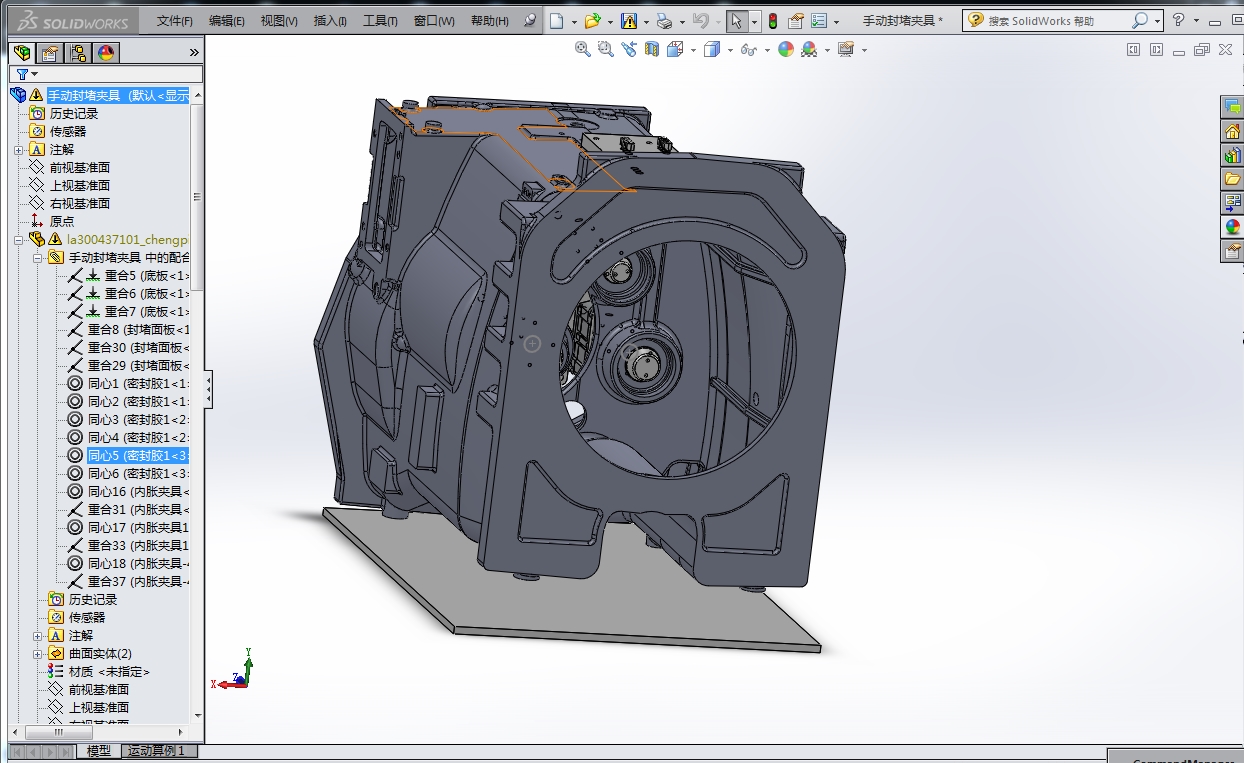Click the Section View icon

[x=652, y=49]
